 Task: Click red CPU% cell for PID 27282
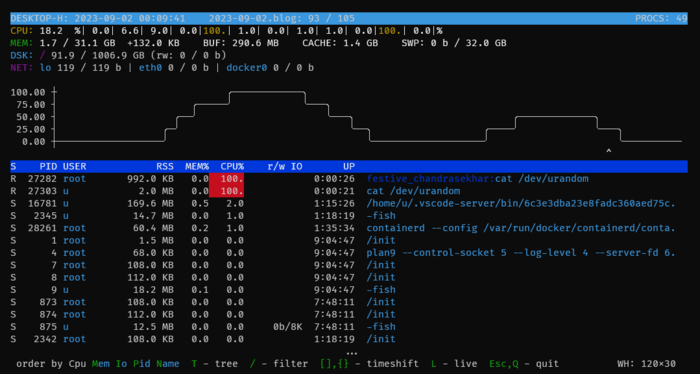pos(226,179)
